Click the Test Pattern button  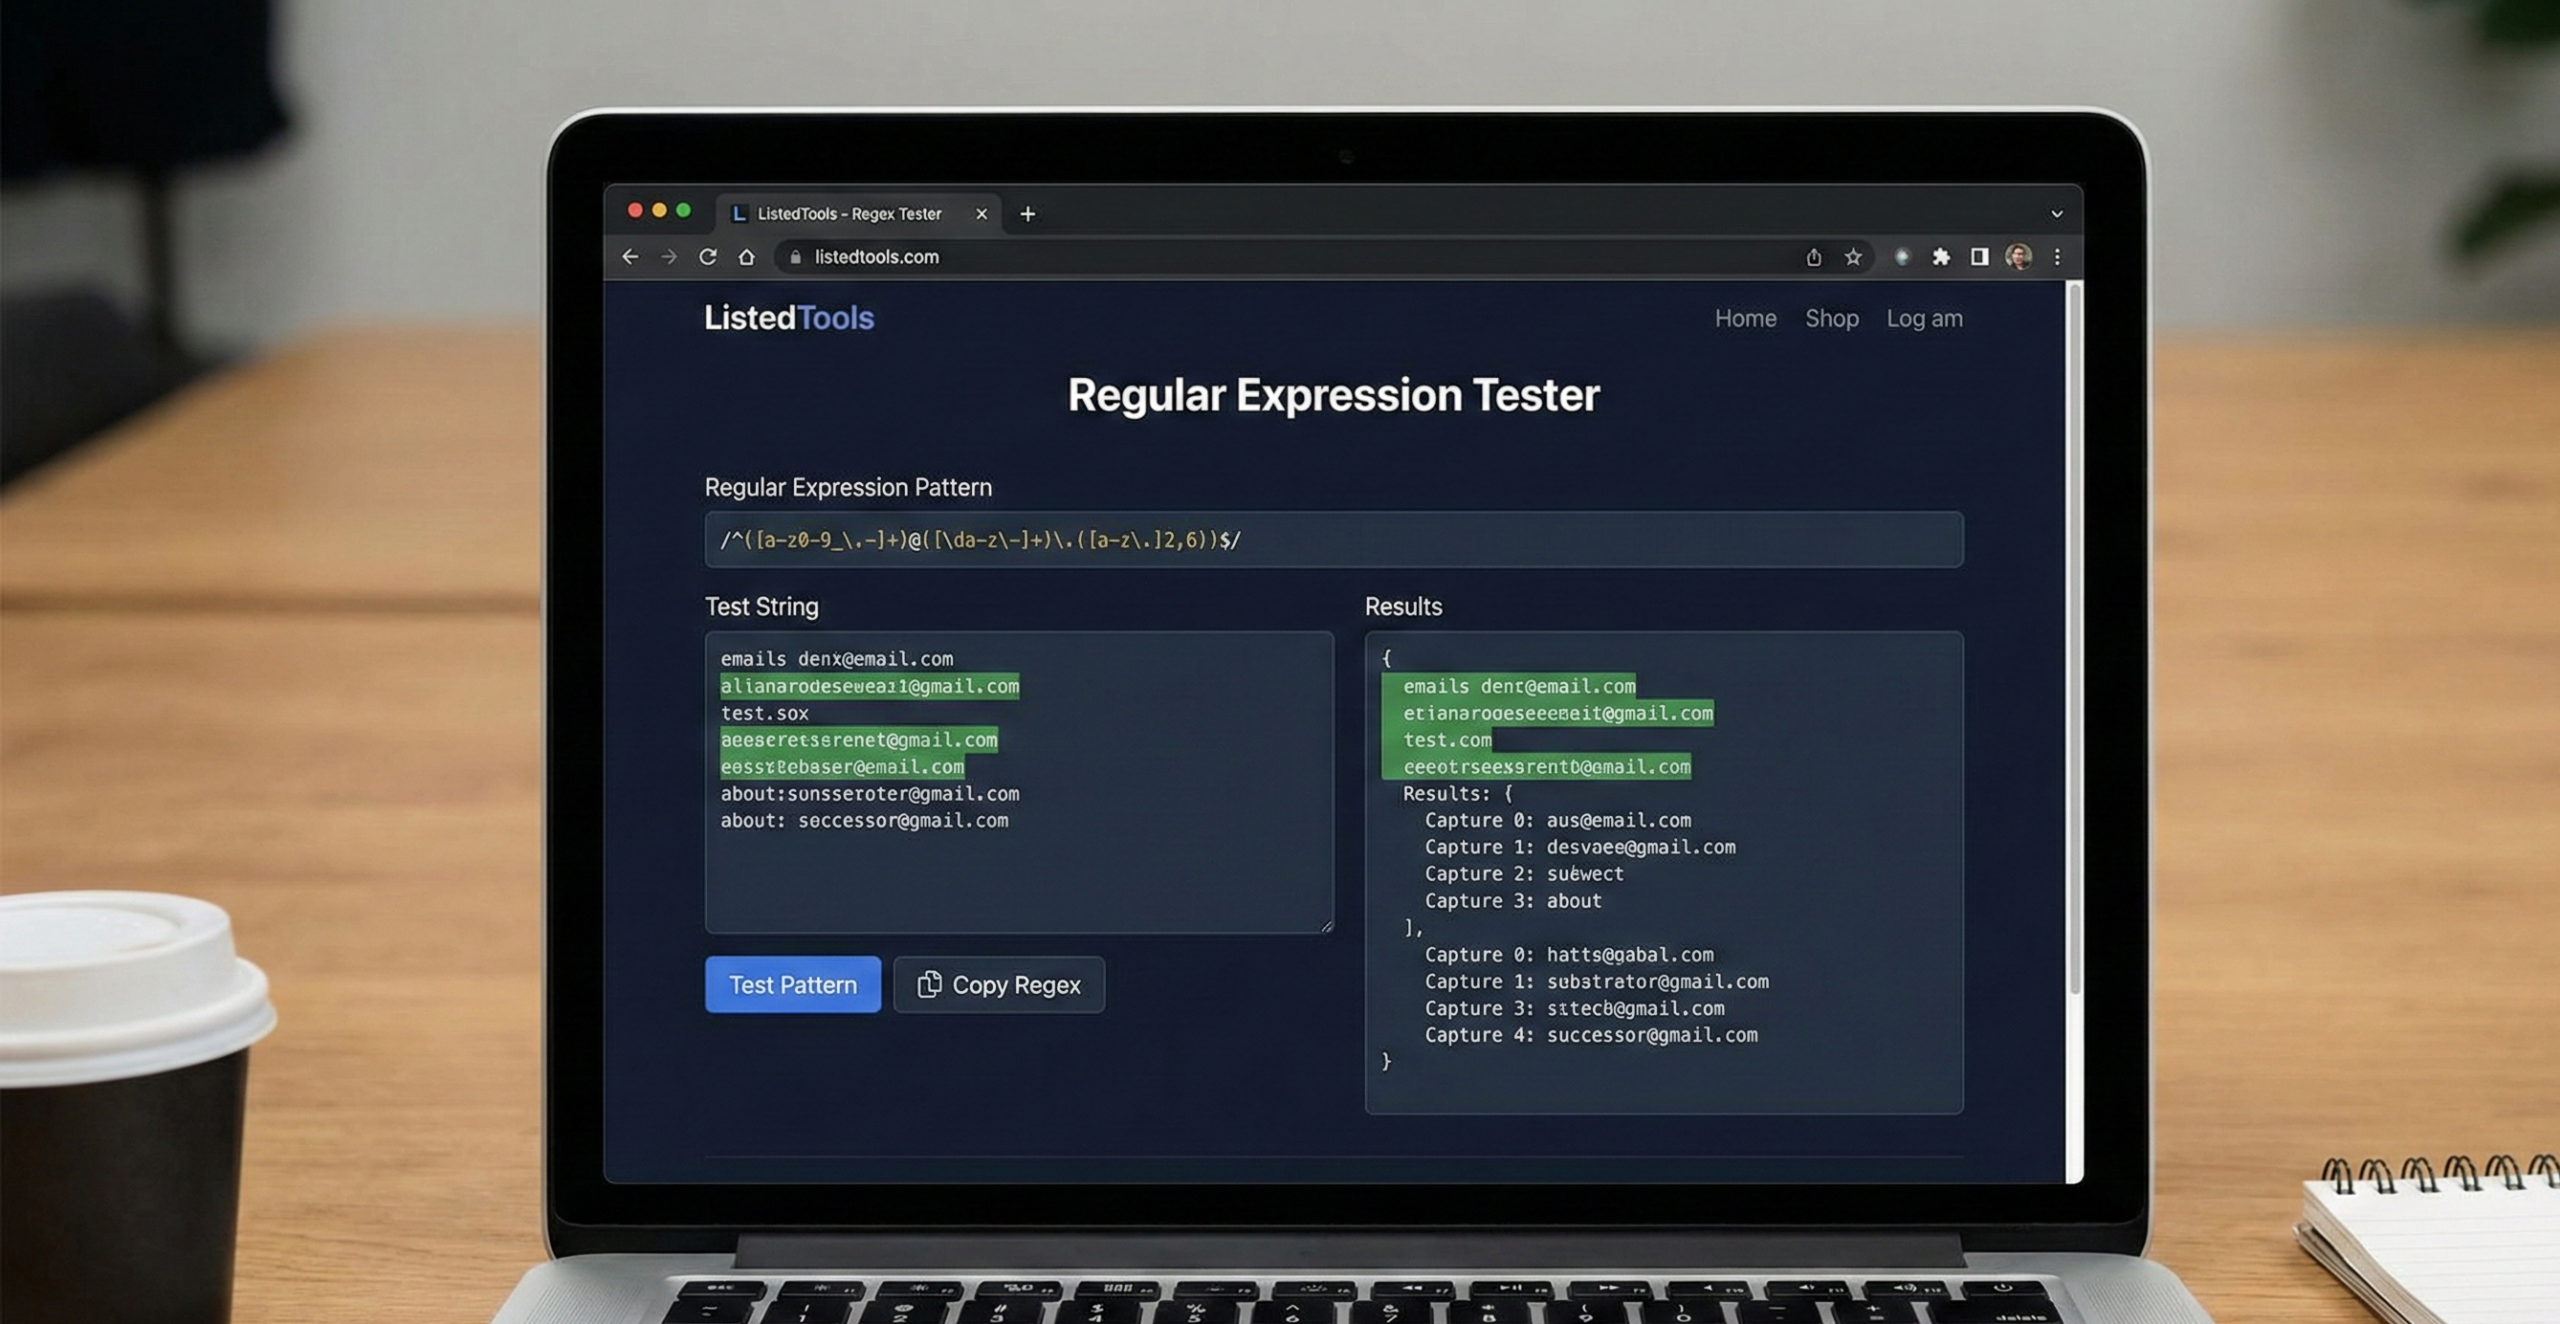[791, 985]
